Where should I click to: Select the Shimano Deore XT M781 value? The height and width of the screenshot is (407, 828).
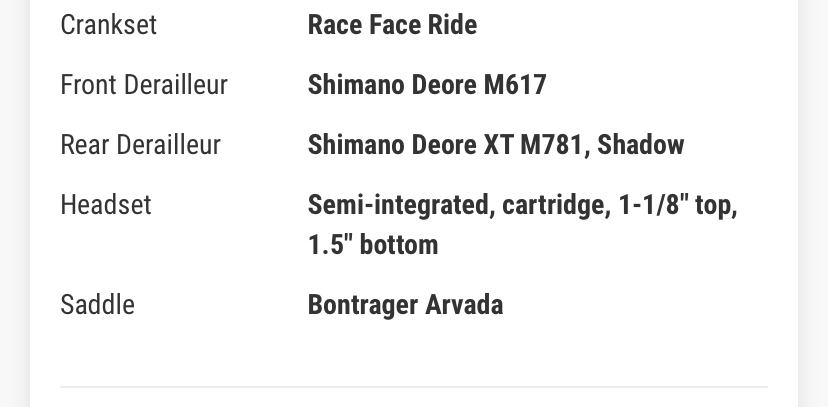(447, 145)
